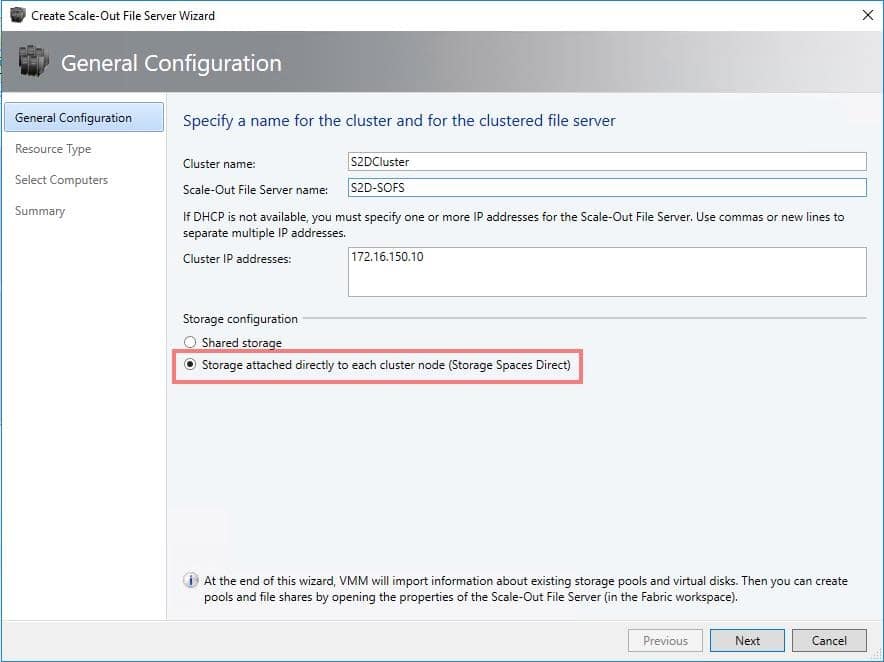The width and height of the screenshot is (884, 662).
Task: Click the wizard title bar text
Action: coord(123,16)
